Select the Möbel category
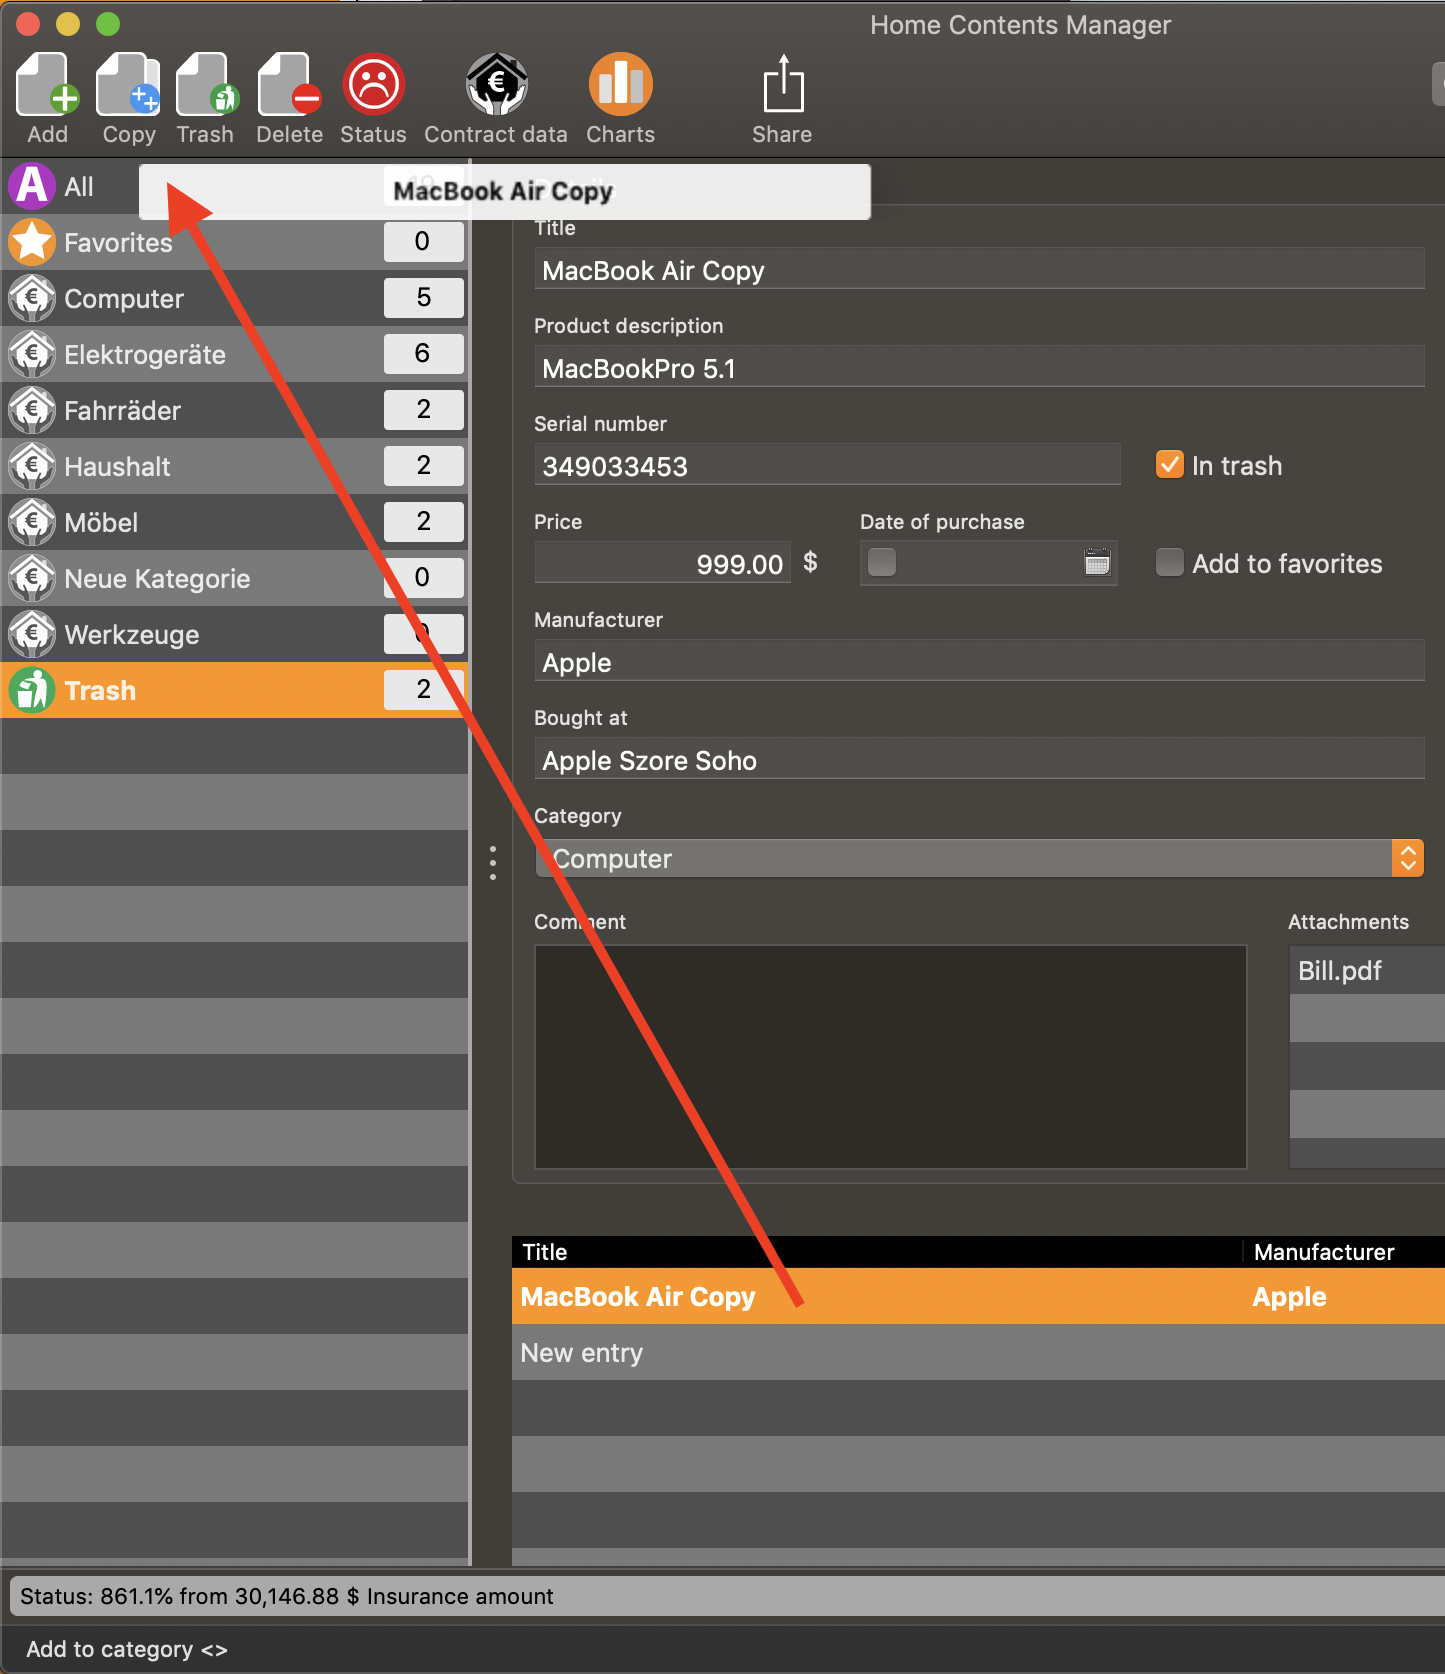The image size is (1445, 1674). (x=235, y=522)
